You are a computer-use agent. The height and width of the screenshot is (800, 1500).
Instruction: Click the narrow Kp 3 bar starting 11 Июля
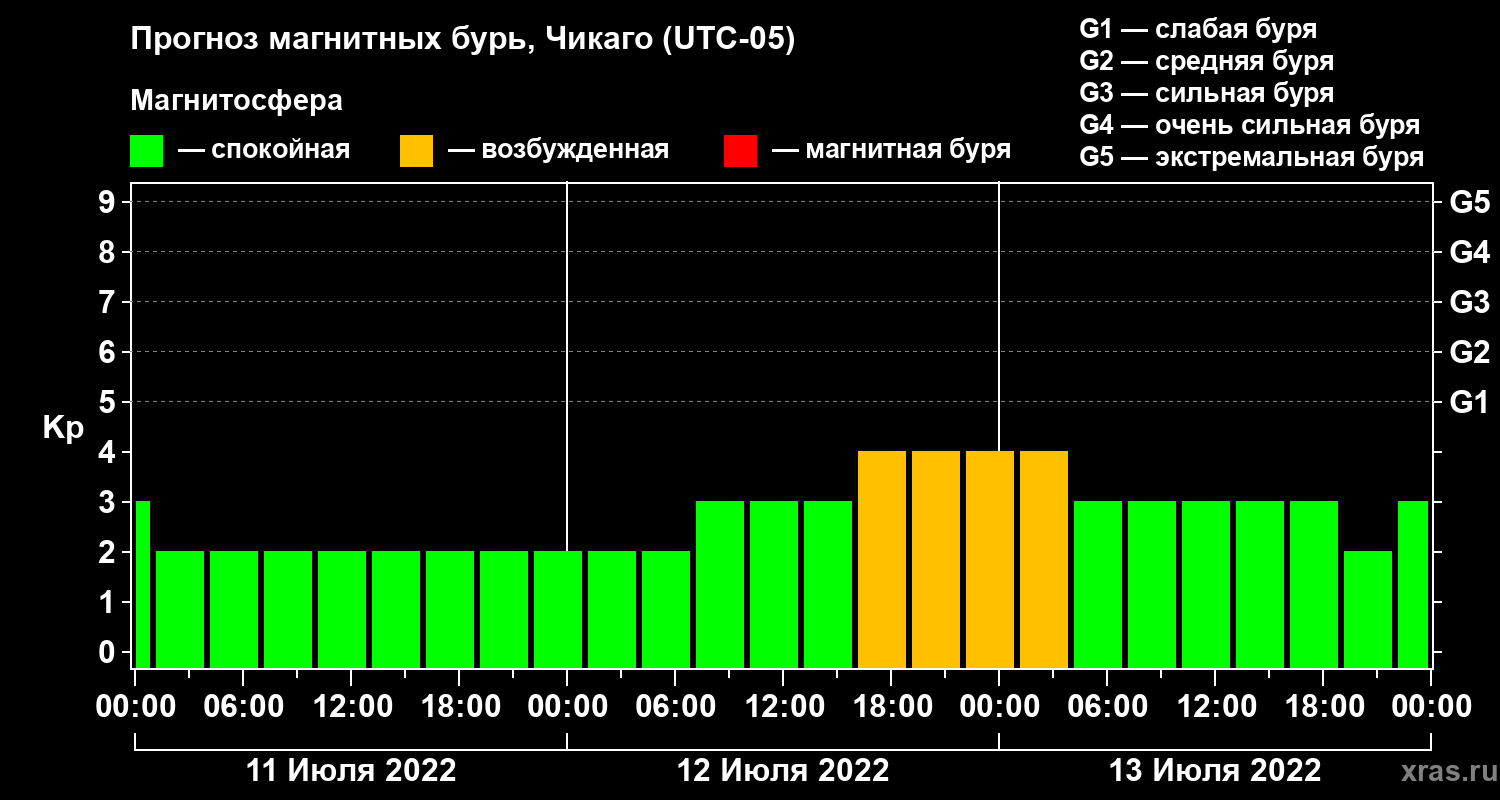[x=142, y=584]
